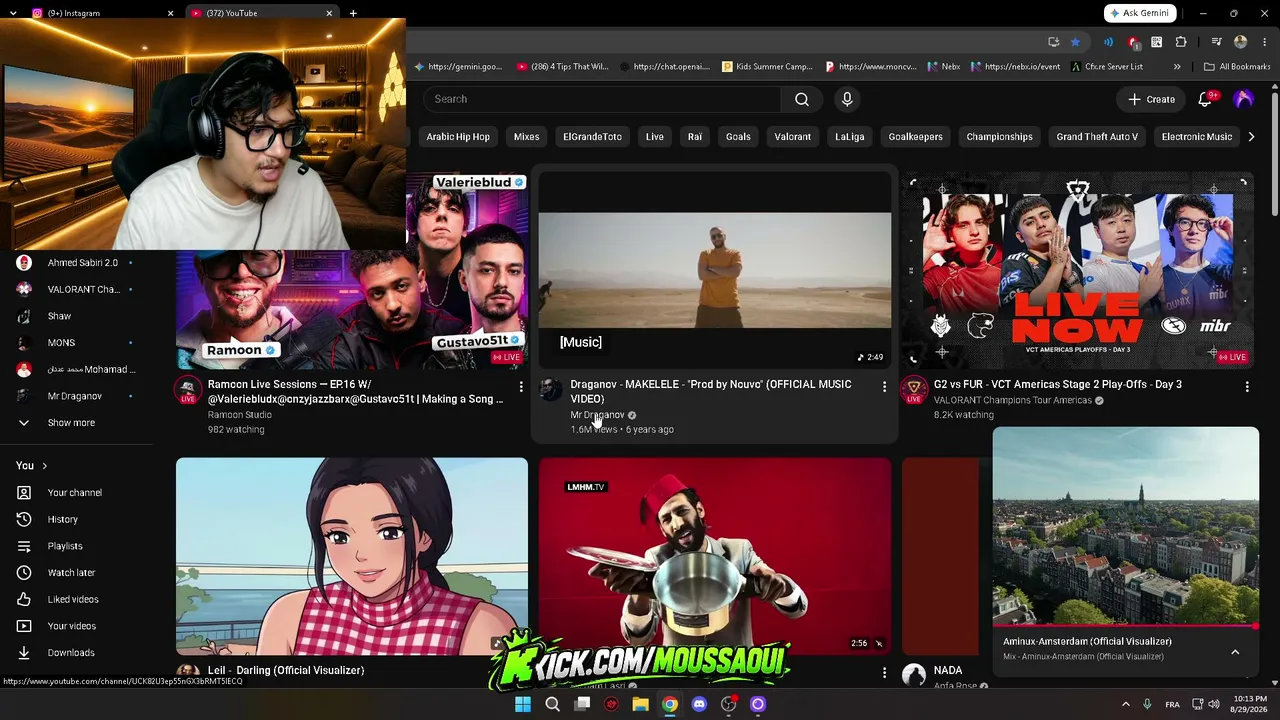
Task: Select the Mixes chip
Action: [x=526, y=137]
